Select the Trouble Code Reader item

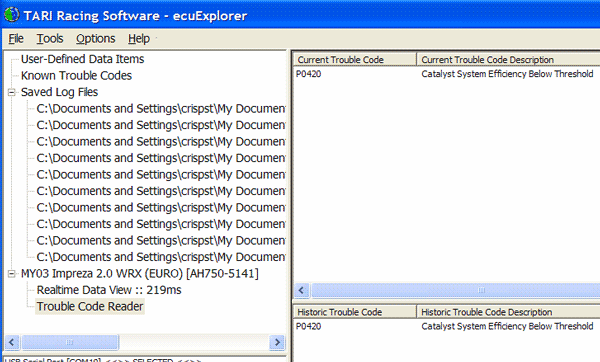pyautogui.click(x=90, y=307)
